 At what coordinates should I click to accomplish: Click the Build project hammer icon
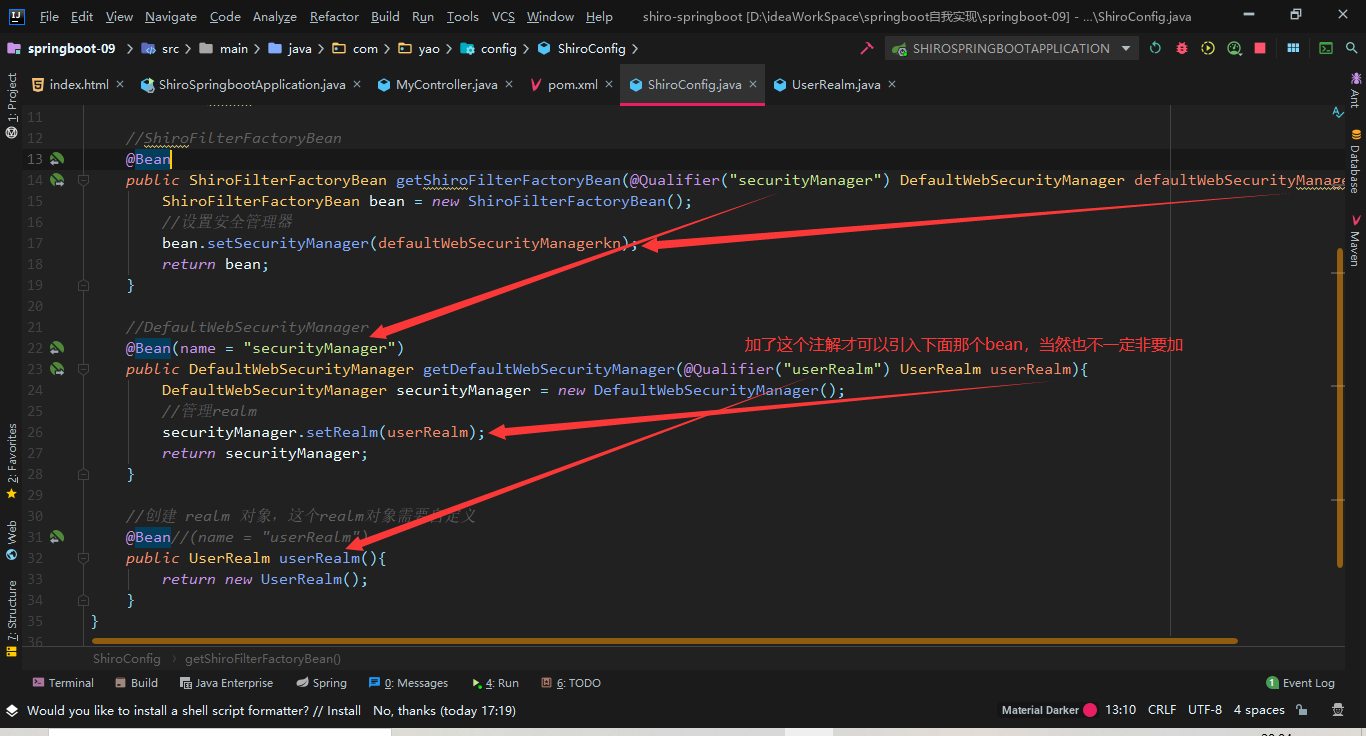(x=866, y=48)
